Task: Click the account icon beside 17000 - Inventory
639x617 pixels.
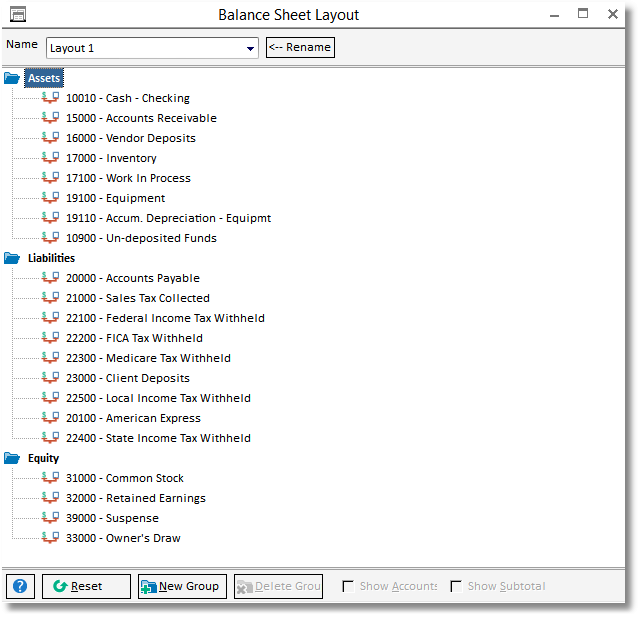Action: (x=51, y=158)
